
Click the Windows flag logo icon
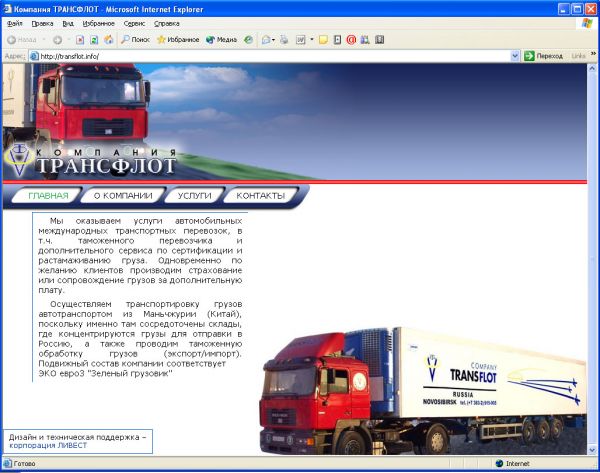point(587,23)
